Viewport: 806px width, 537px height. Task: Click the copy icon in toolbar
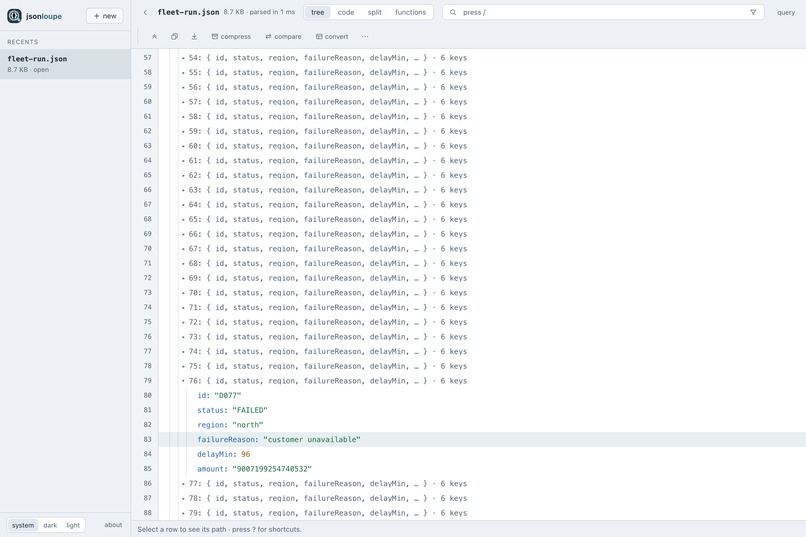click(174, 36)
